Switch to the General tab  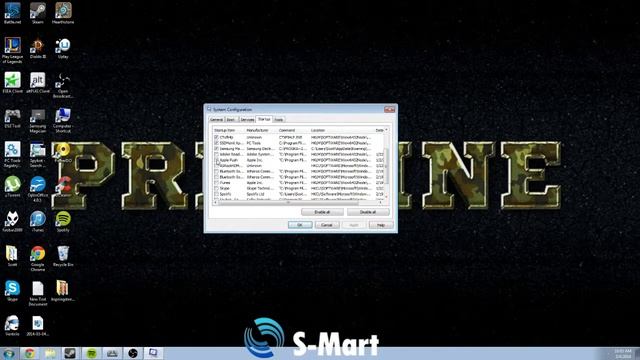216,120
